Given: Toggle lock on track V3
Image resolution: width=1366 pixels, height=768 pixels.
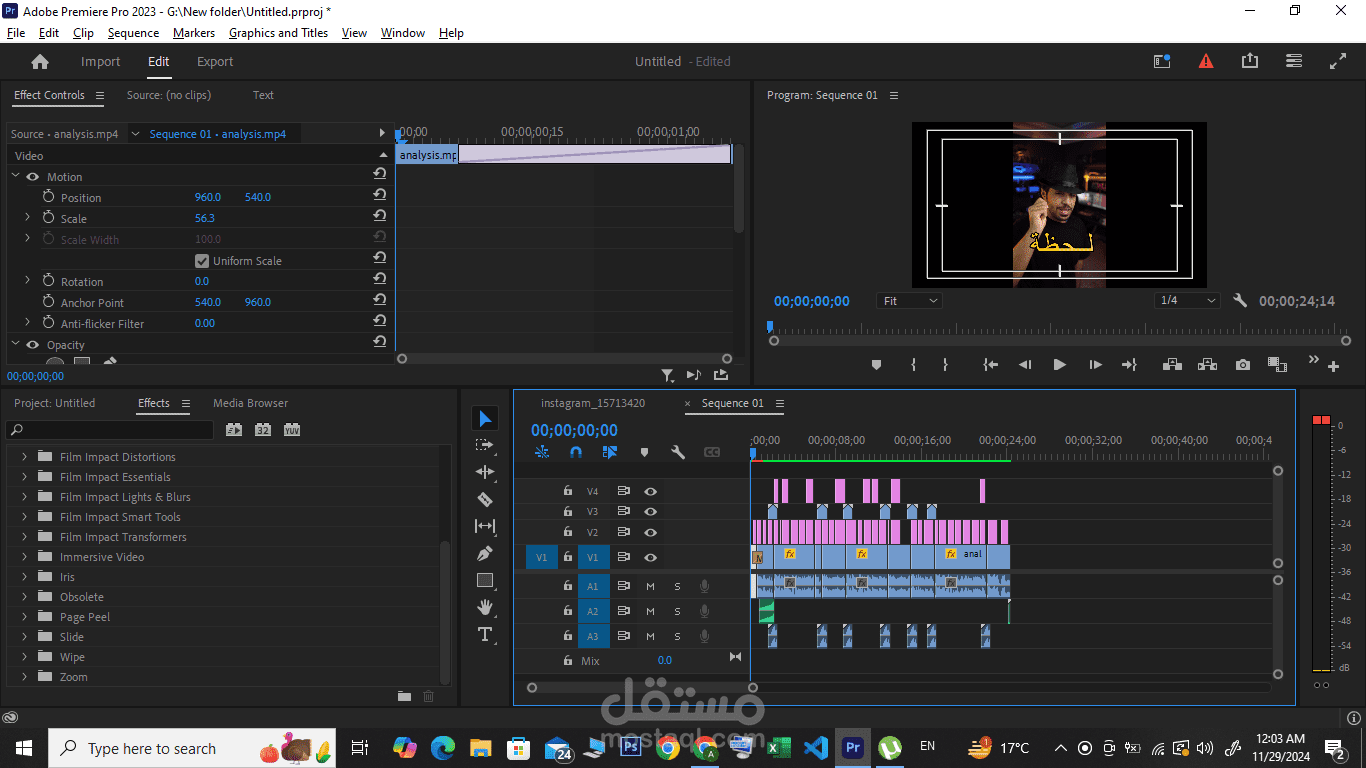Looking at the screenshot, I should coord(568,511).
